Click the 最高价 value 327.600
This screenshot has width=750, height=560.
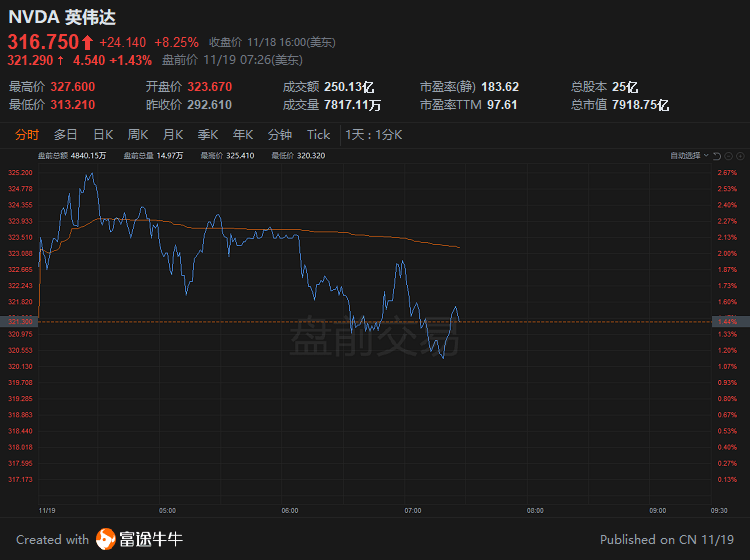pyautogui.click(x=73, y=87)
